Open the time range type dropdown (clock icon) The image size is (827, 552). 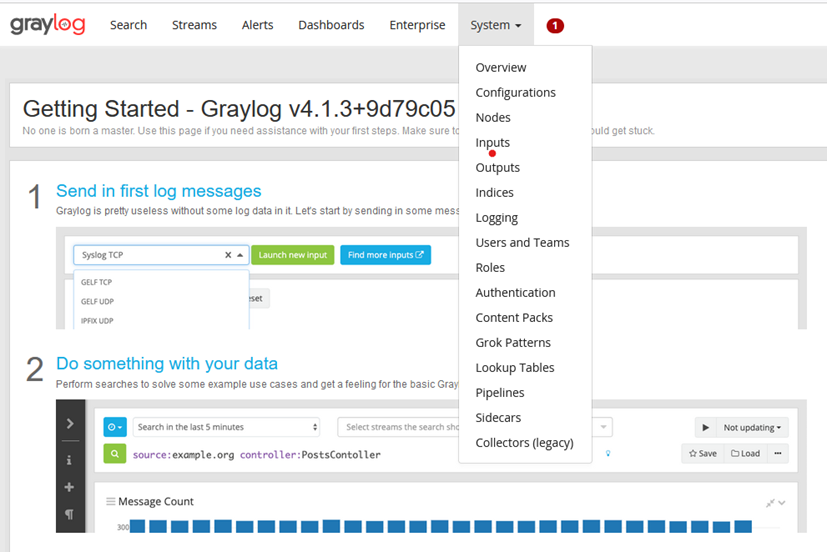pos(114,427)
